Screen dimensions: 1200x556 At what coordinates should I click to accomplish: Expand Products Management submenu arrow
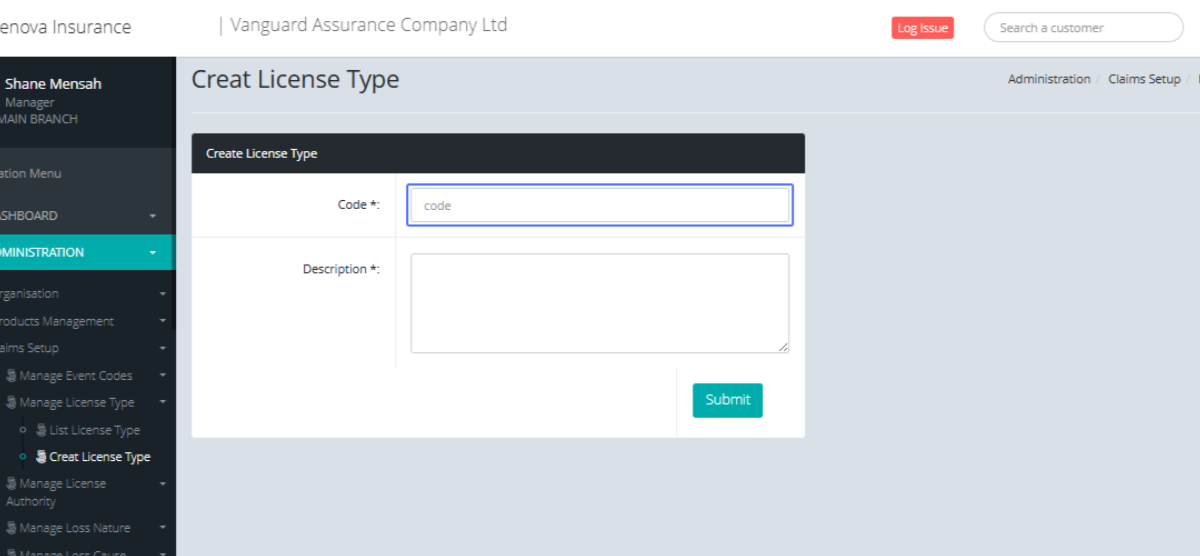pos(163,321)
